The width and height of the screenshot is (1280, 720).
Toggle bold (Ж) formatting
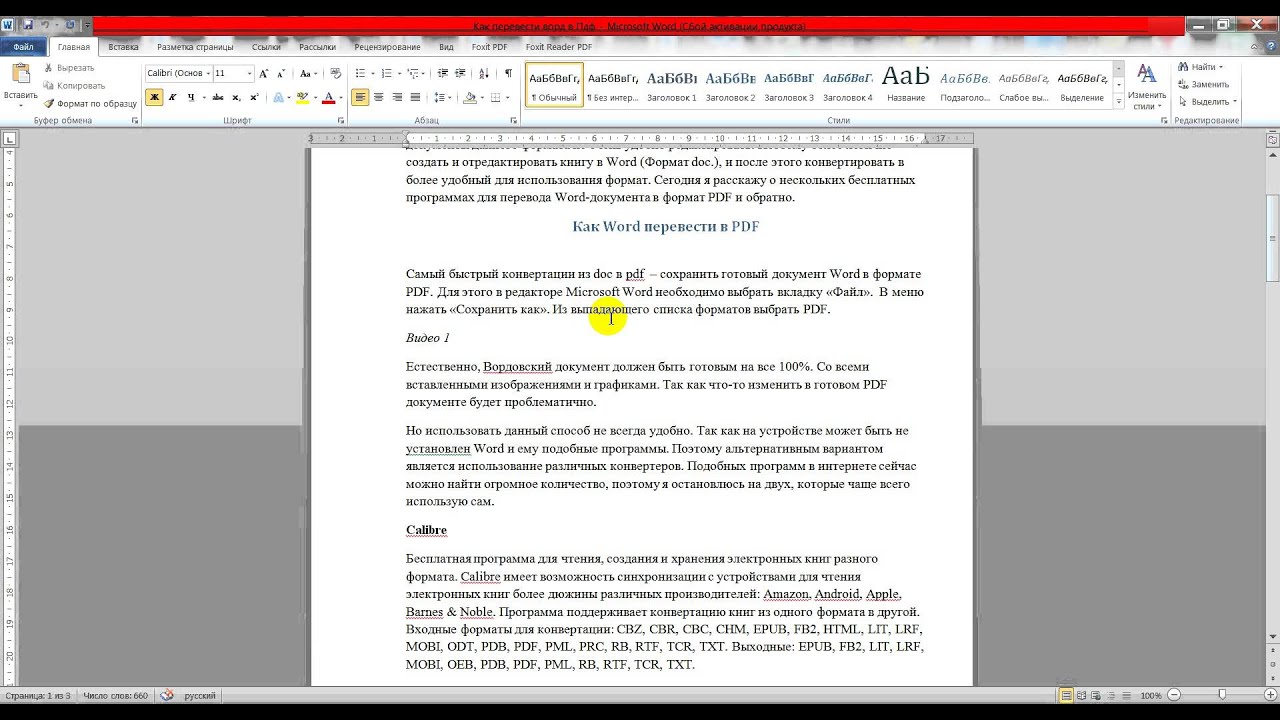click(x=154, y=98)
